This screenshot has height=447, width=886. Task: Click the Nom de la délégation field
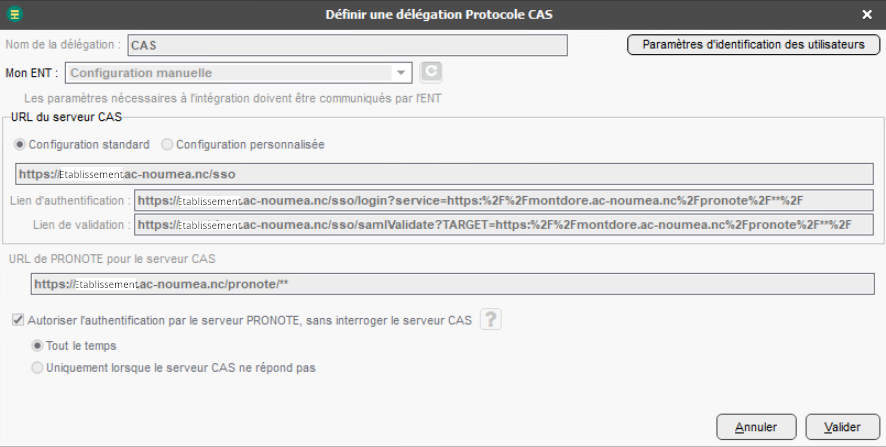(x=346, y=45)
